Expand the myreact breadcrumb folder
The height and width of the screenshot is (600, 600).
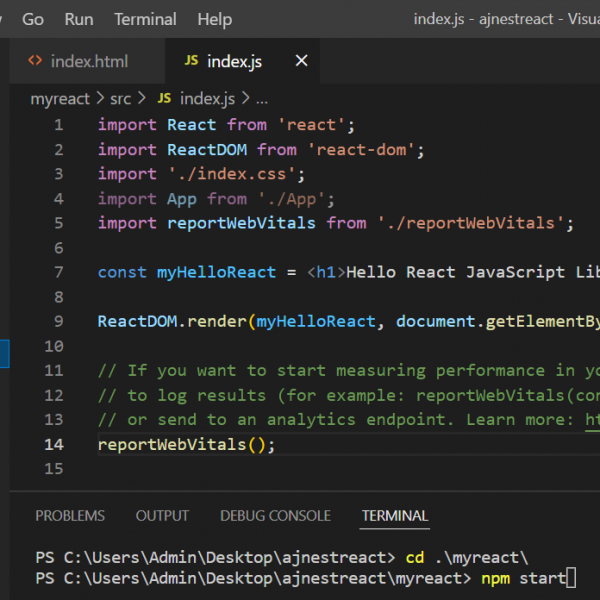tap(59, 98)
